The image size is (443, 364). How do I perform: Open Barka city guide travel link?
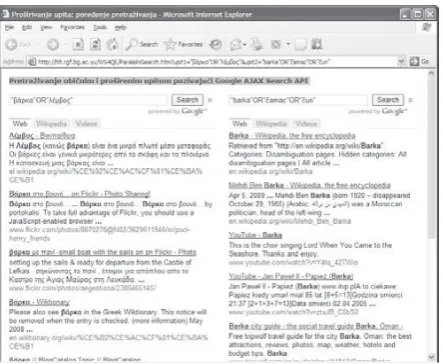click(x=316, y=326)
